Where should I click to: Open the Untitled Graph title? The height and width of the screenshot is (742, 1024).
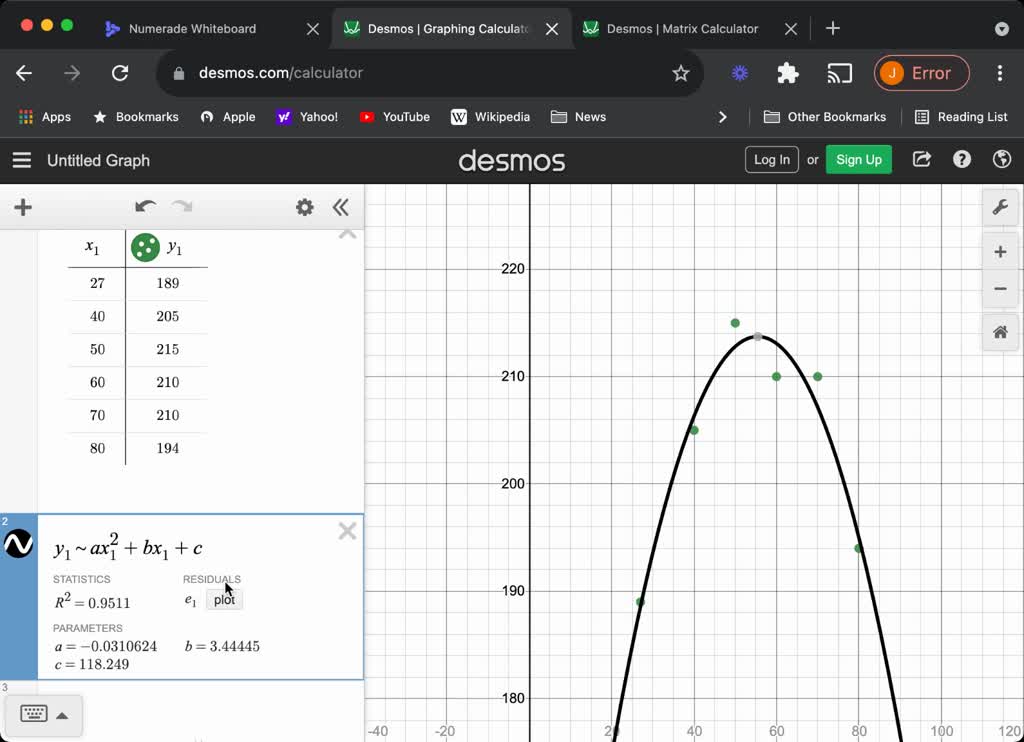99,161
